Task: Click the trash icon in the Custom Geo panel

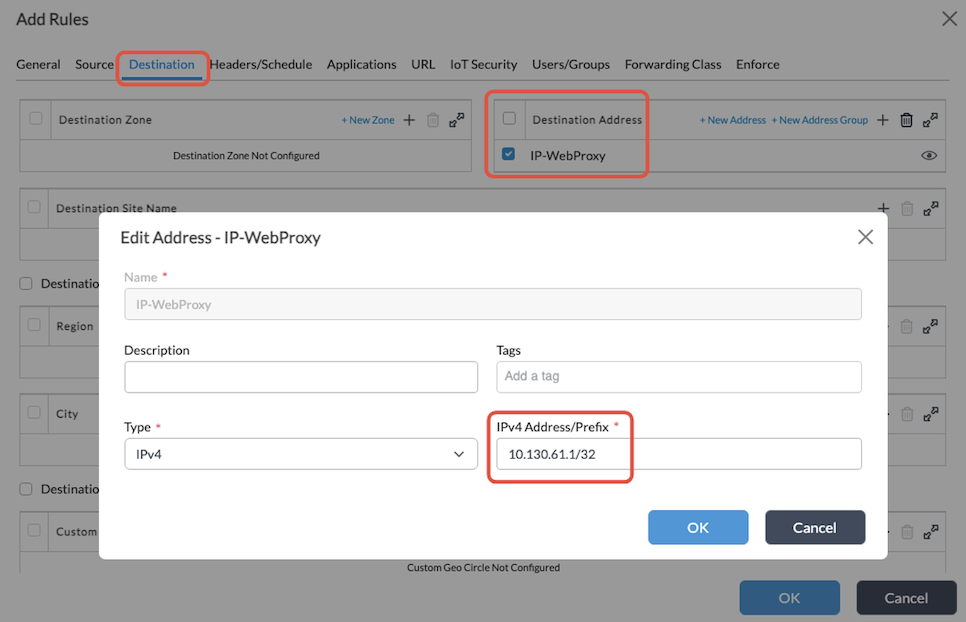Action: tap(907, 531)
